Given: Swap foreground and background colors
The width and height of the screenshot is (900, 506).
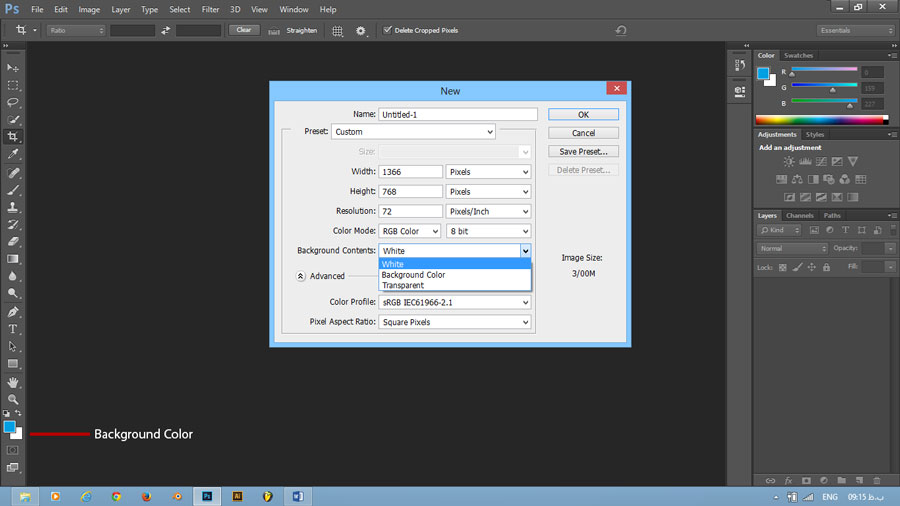Looking at the screenshot, I should (x=18, y=413).
